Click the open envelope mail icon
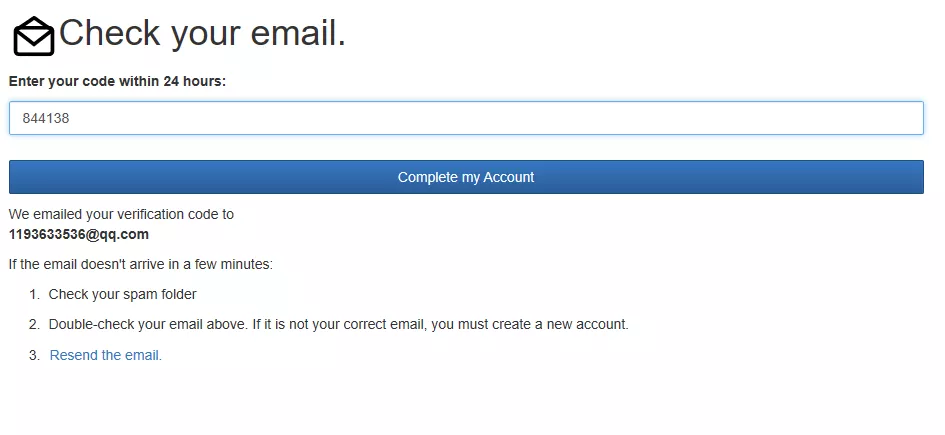 [34, 36]
